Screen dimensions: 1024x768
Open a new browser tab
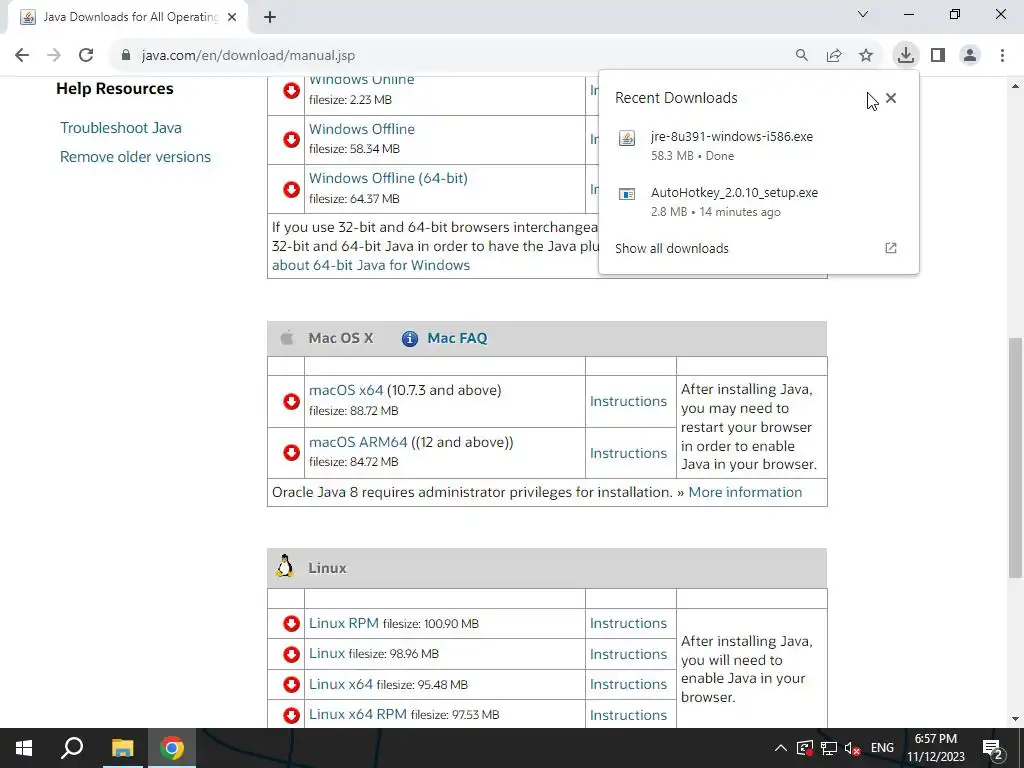coord(270,18)
